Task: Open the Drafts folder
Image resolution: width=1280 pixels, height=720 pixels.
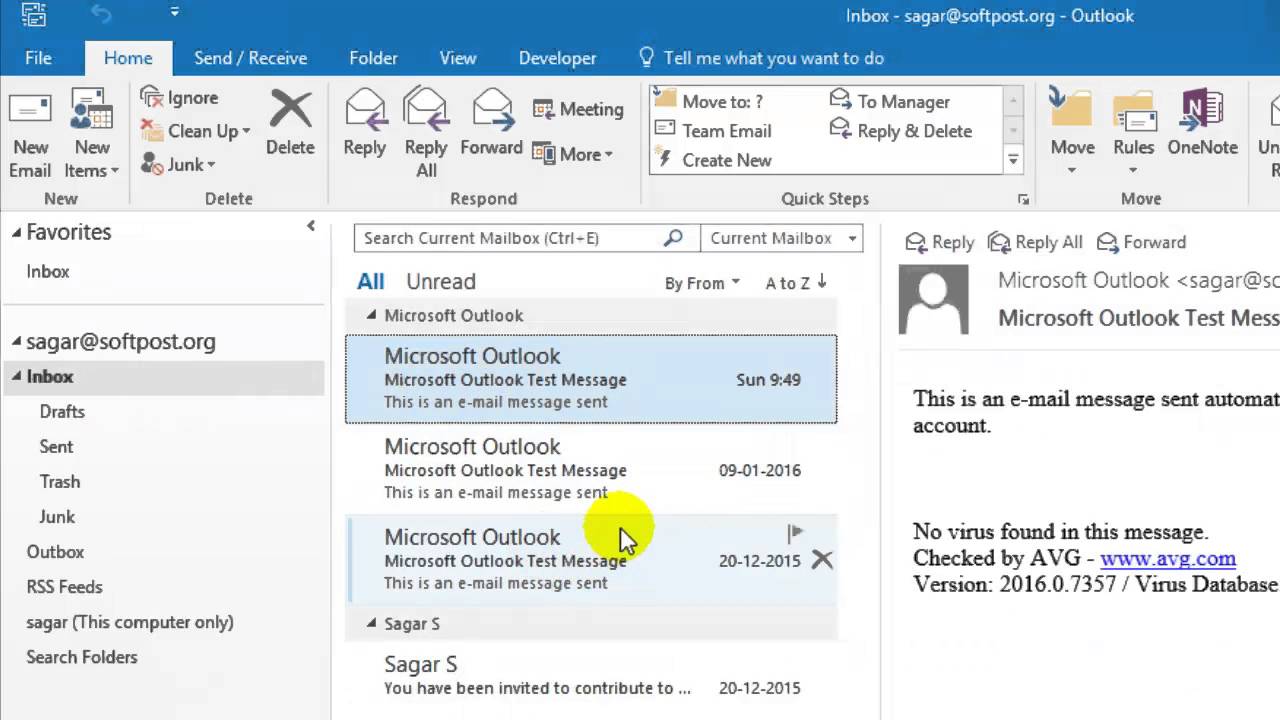Action: click(62, 412)
